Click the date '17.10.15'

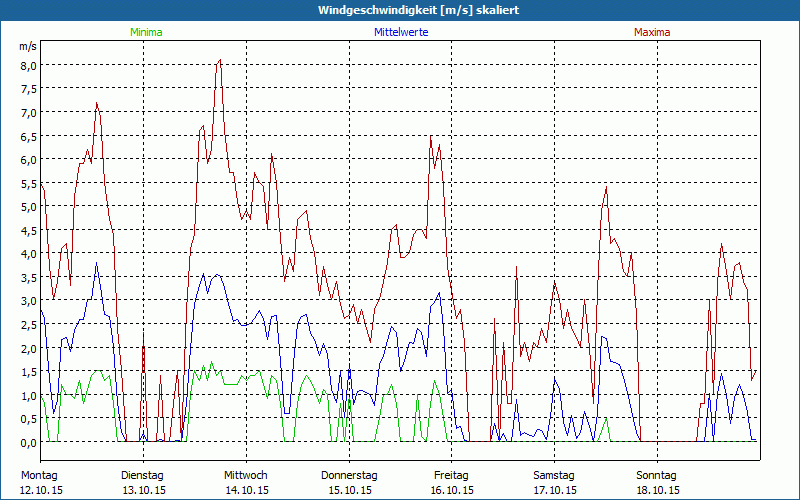click(x=555, y=490)
